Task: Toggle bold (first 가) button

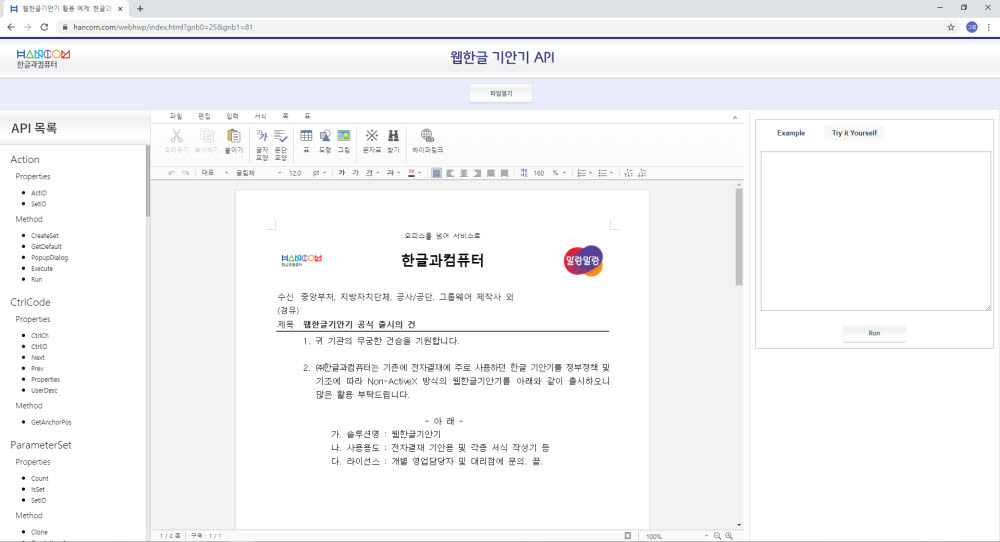Action: pos(341,173)
